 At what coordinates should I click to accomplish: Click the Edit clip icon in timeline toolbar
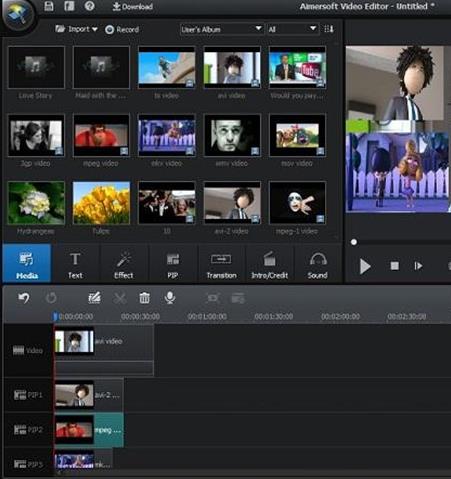pyautogui.click(x=94, y=298)
